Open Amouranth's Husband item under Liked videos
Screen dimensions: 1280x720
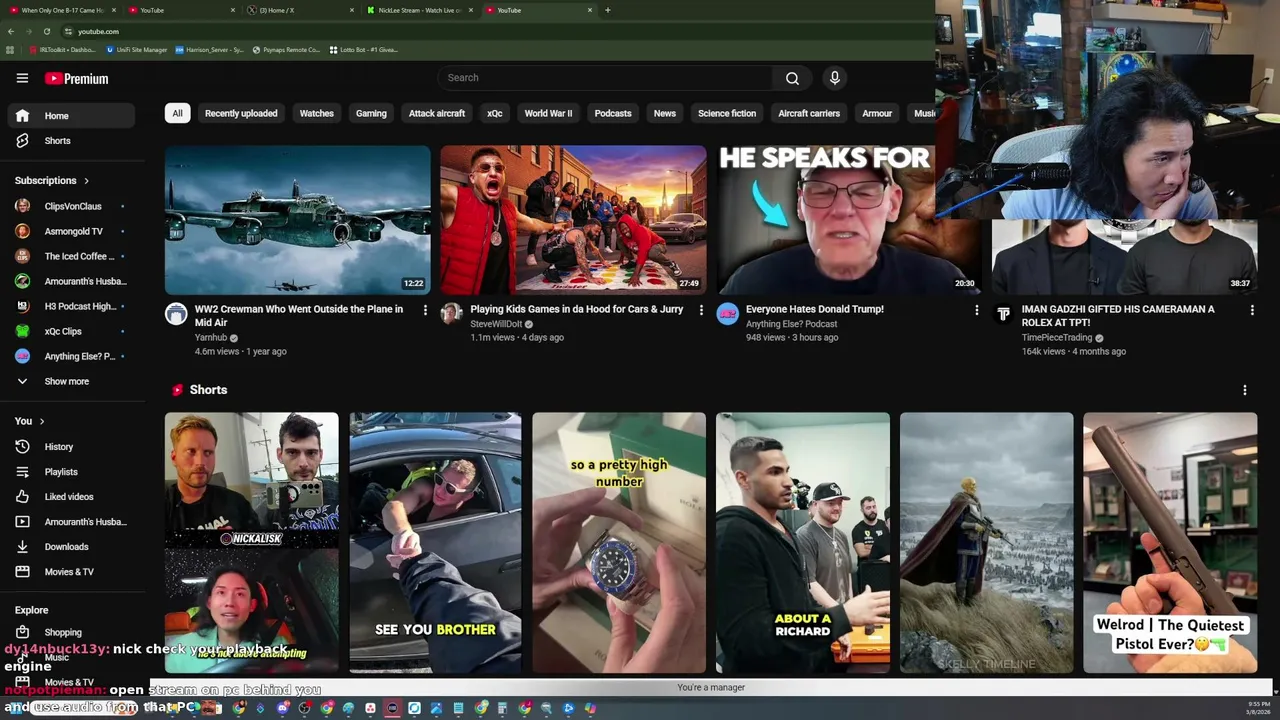click(70, 522)
